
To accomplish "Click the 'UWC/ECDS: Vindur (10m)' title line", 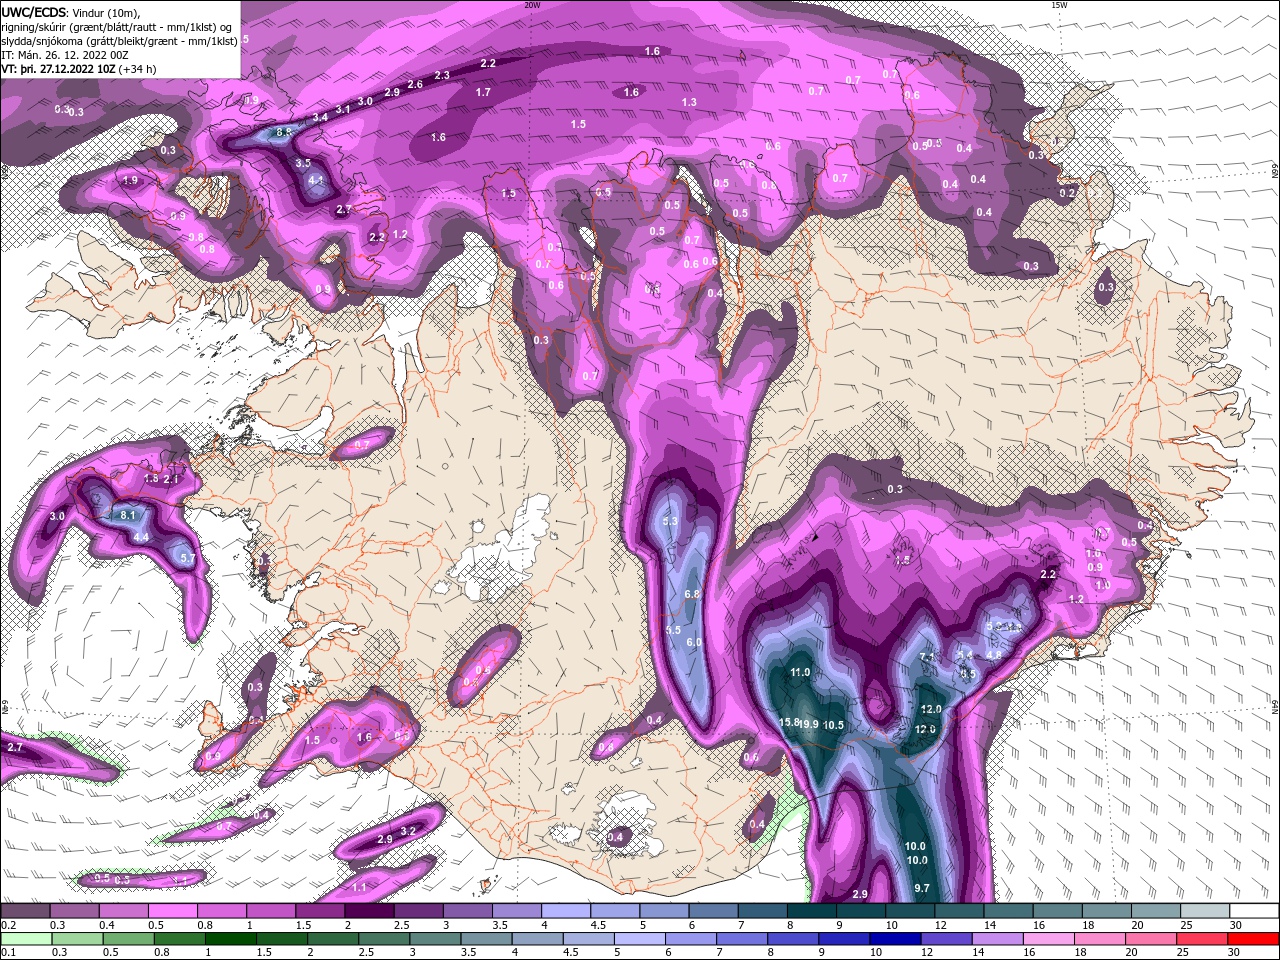I will coord(71,12).
